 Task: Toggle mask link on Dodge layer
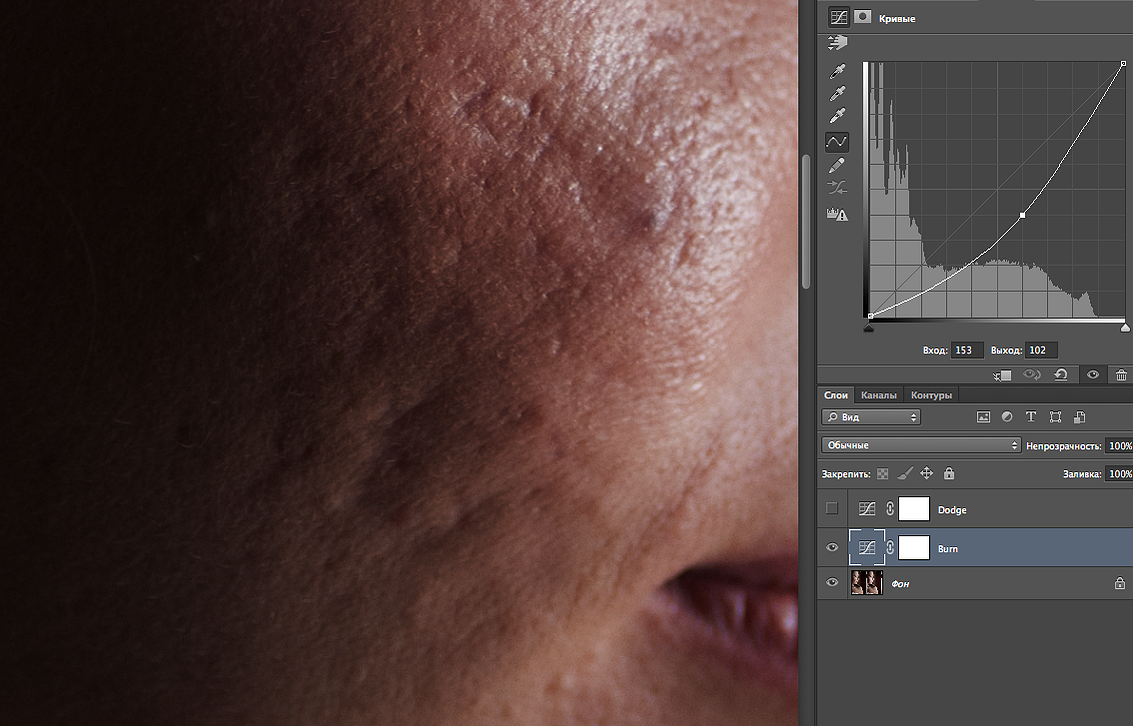coord(890,509)
